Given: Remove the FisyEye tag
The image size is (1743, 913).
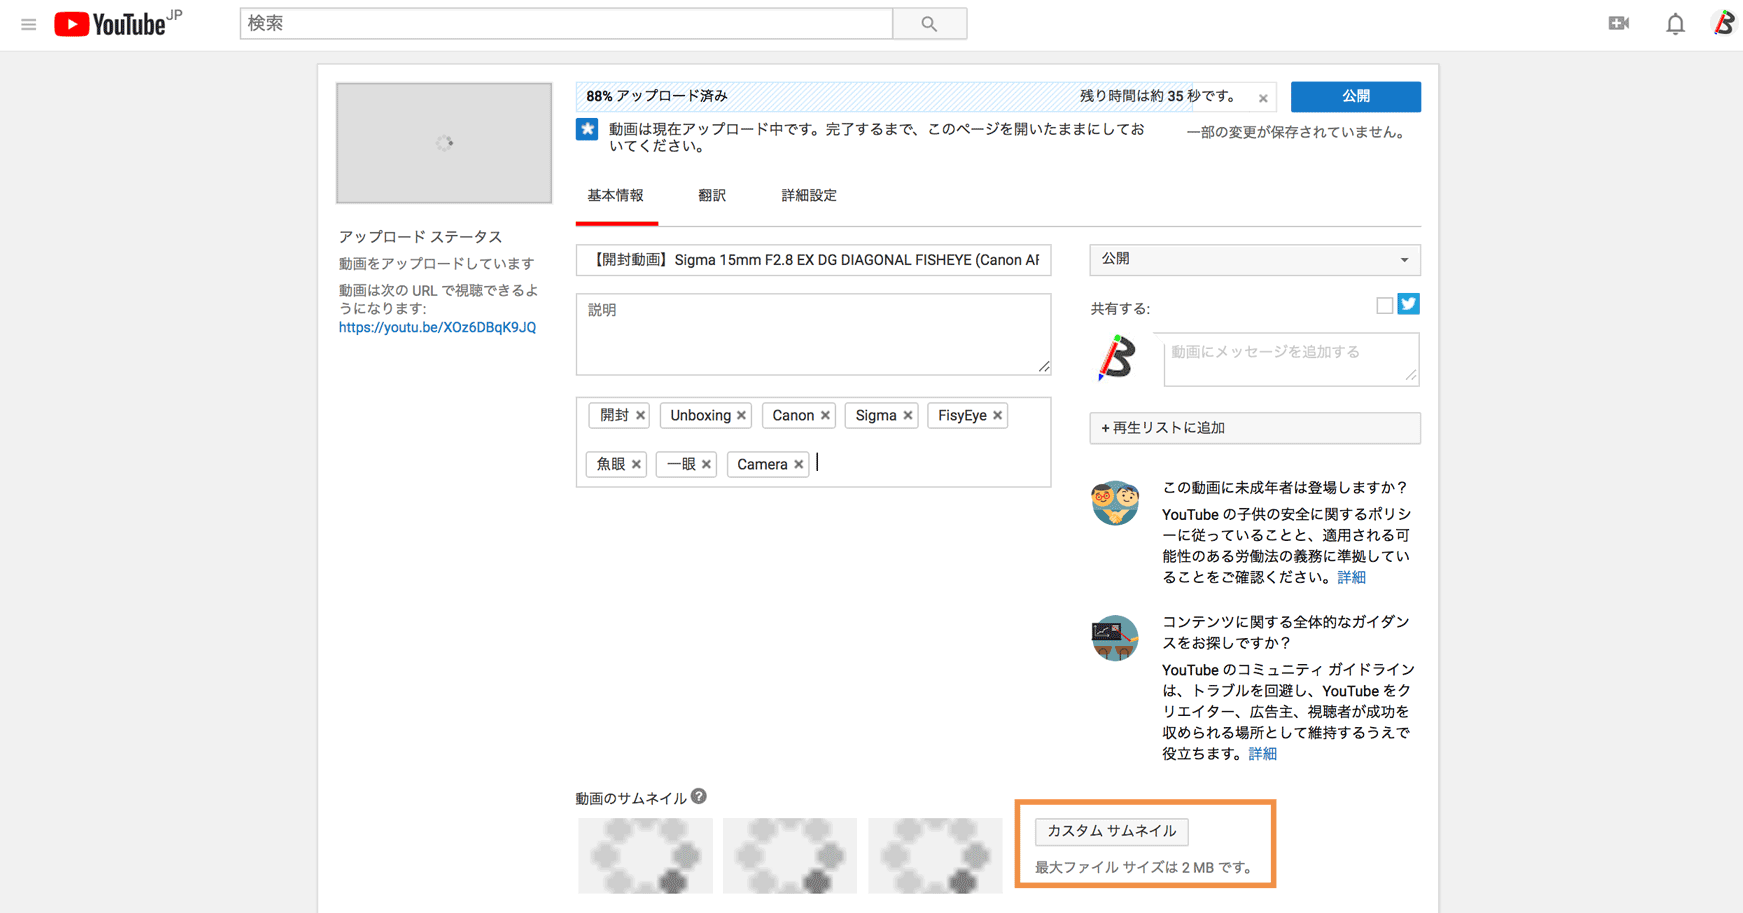Looking at the screenshot, I should tap(997, 416).
